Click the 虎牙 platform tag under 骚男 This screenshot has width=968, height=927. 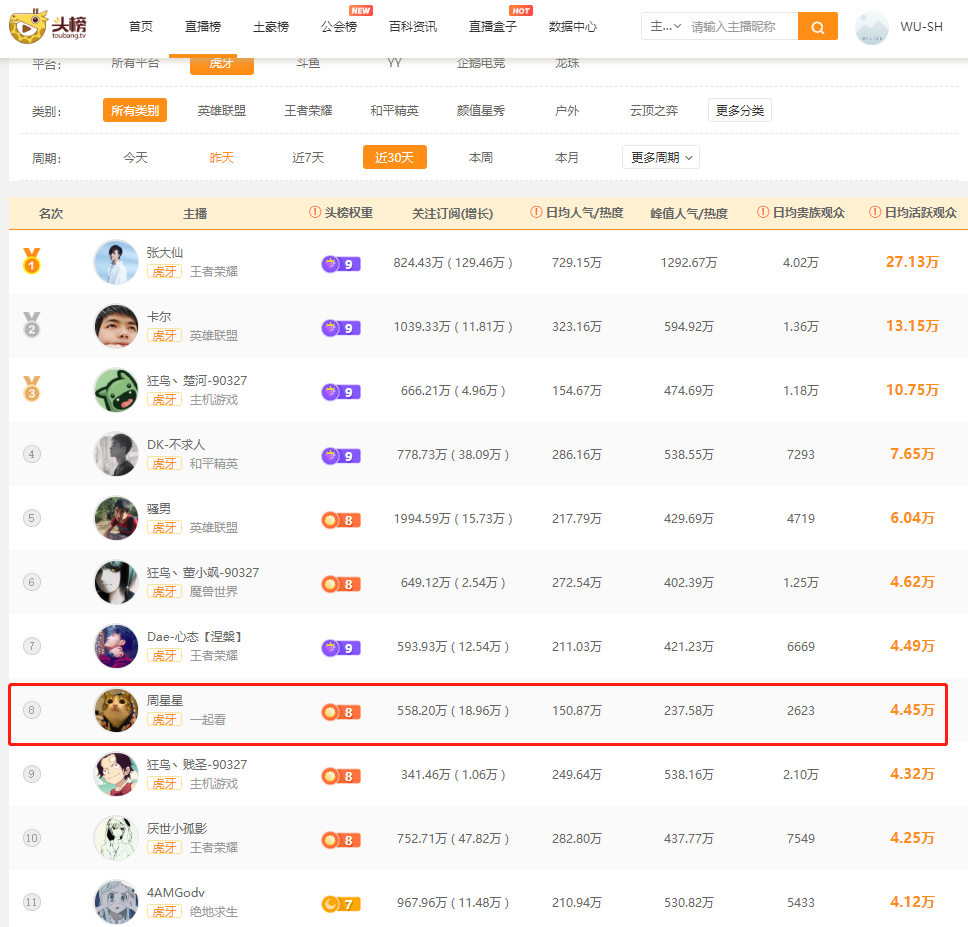coord(164,528)
